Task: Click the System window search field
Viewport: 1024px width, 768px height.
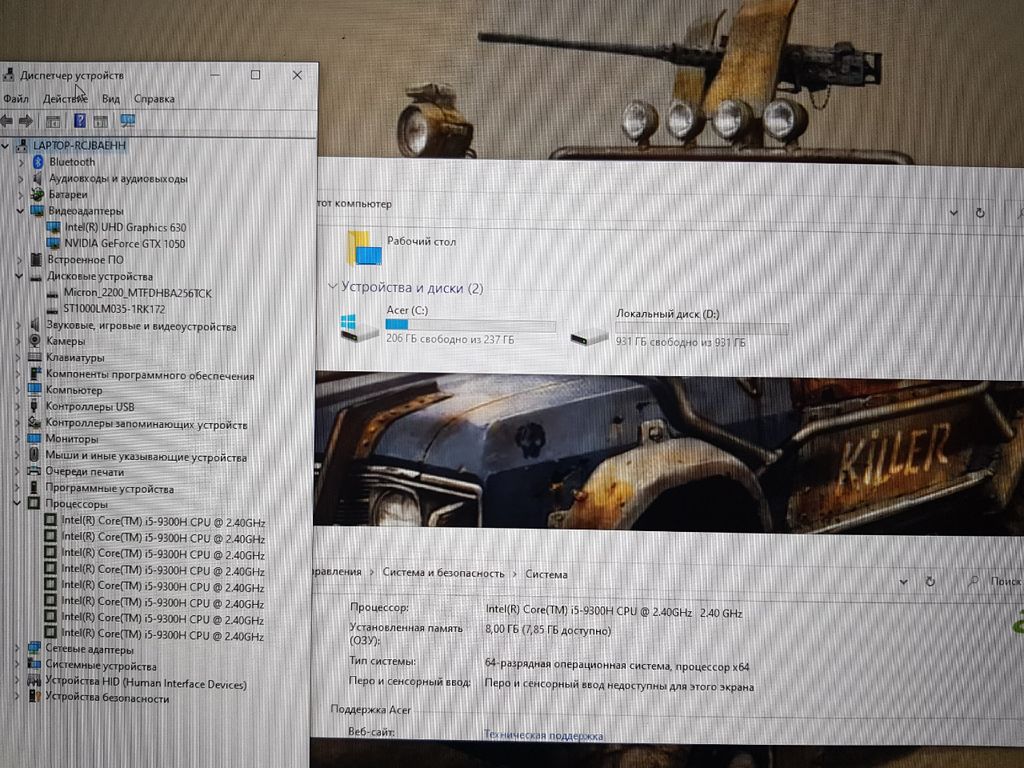Action: tap(996, 581)
